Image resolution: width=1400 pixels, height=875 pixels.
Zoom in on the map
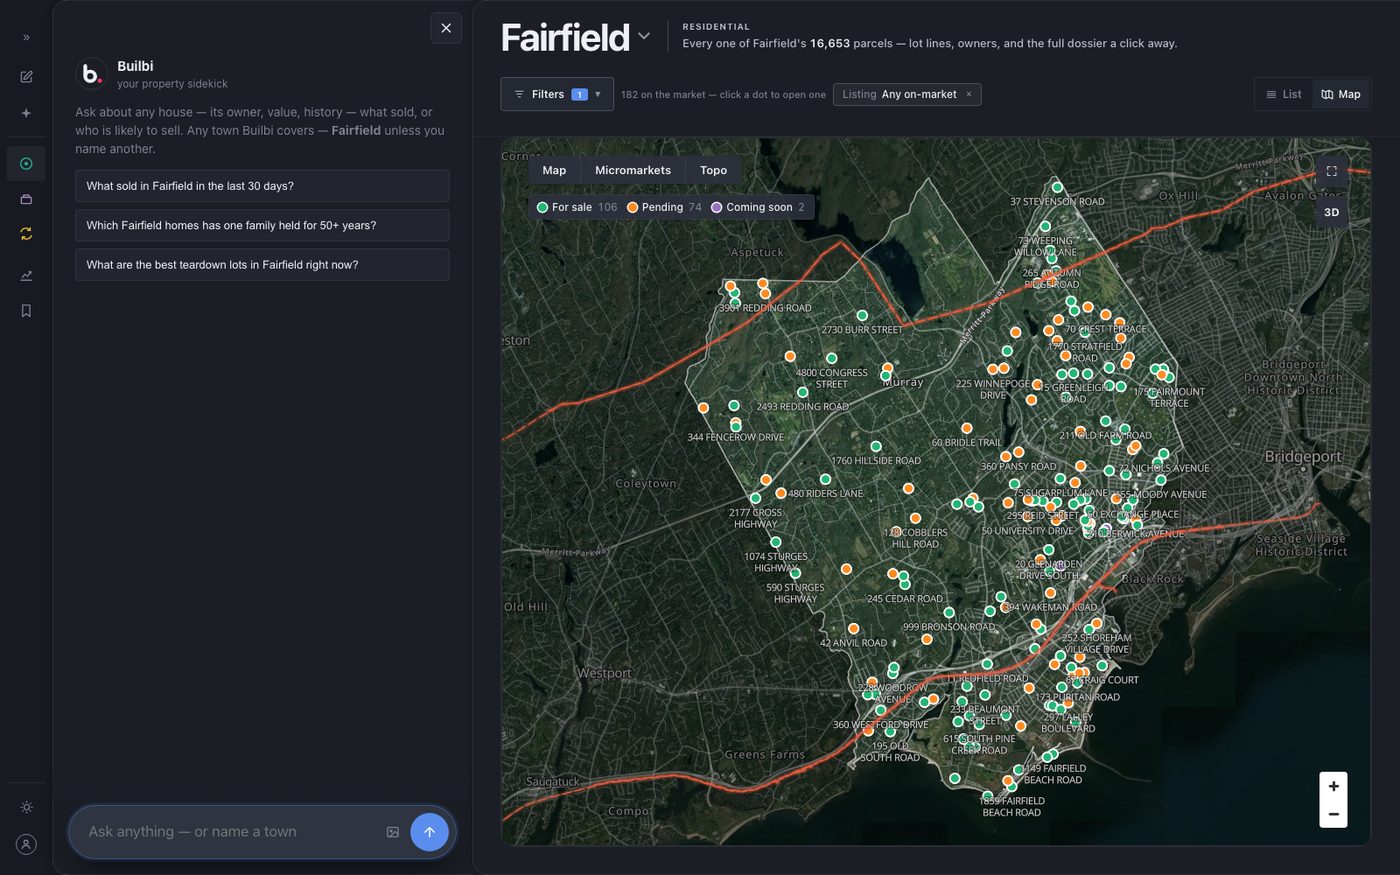point(1333,786)
